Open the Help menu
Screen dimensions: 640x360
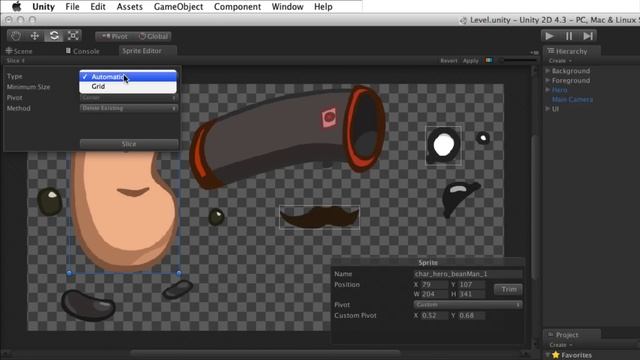323,7
